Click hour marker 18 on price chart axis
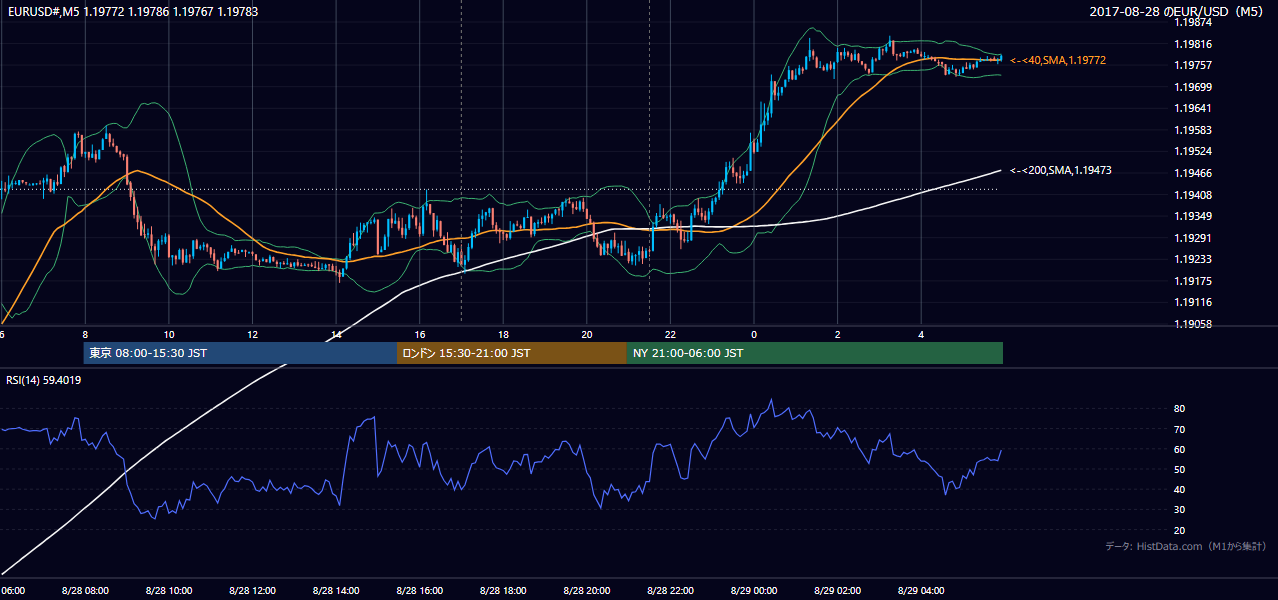 (x=503, y=335)
